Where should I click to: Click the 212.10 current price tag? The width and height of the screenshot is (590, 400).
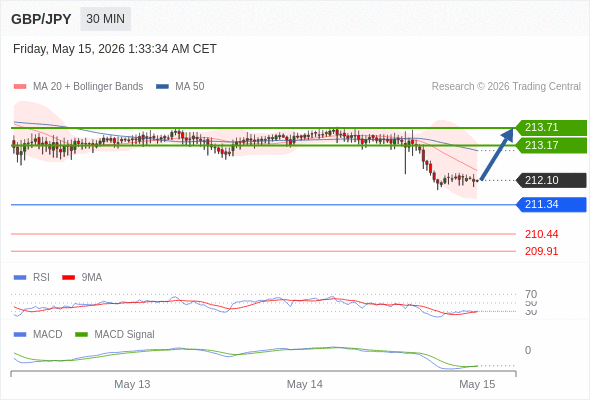click(551, 180)
